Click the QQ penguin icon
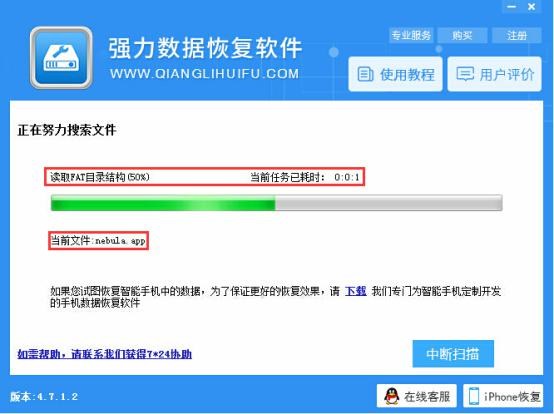 pos(391,396)
